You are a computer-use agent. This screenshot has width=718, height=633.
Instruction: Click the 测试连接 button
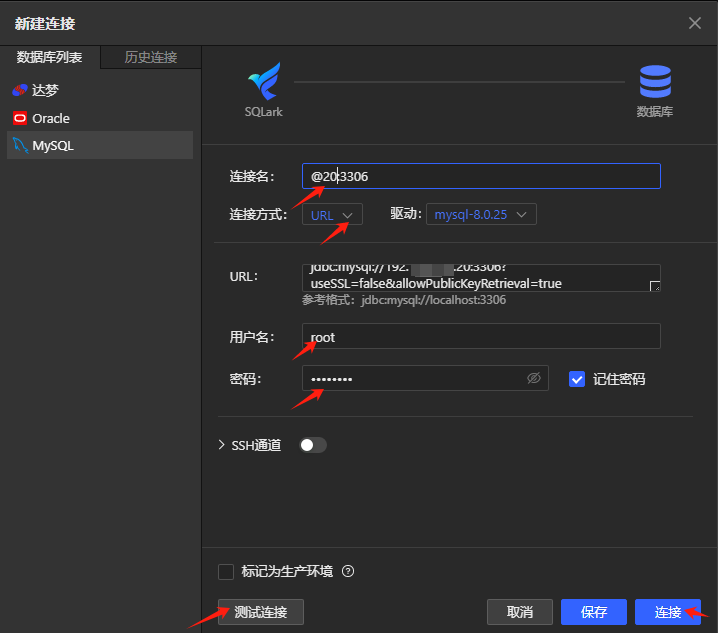pyautogui.click(x=261, y=612)
